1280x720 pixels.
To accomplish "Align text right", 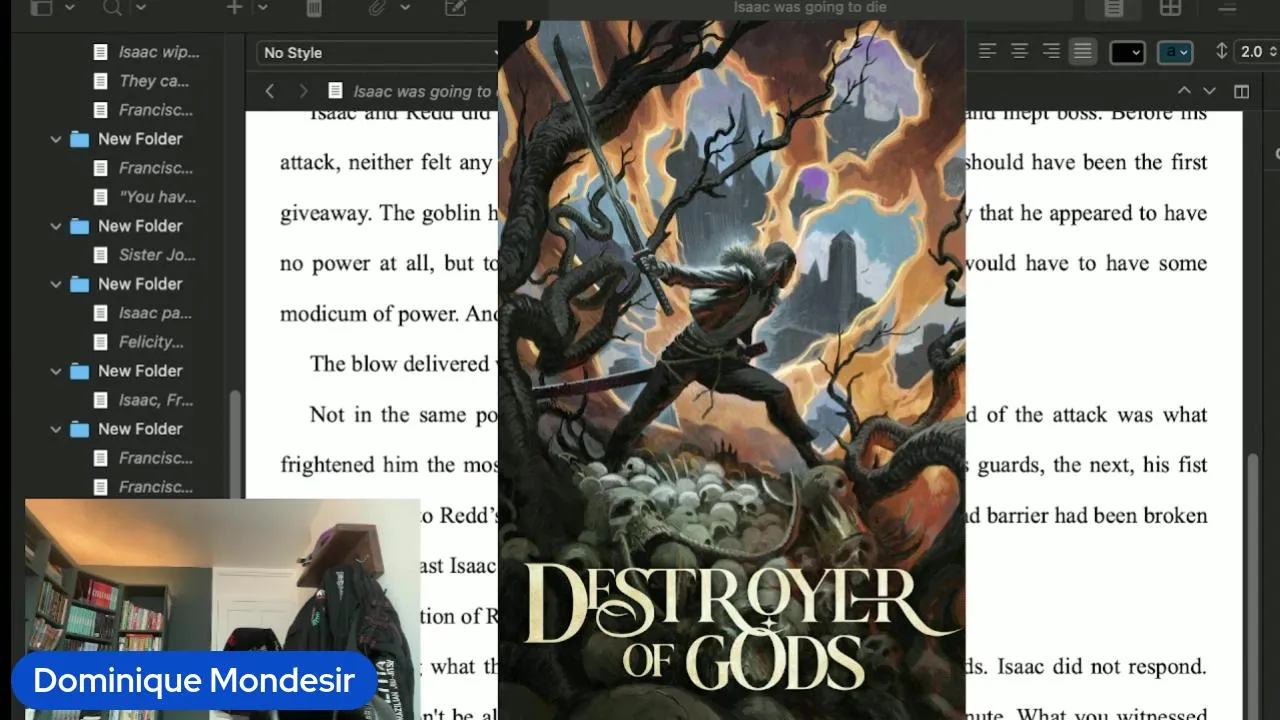I will coord(1051,51).
